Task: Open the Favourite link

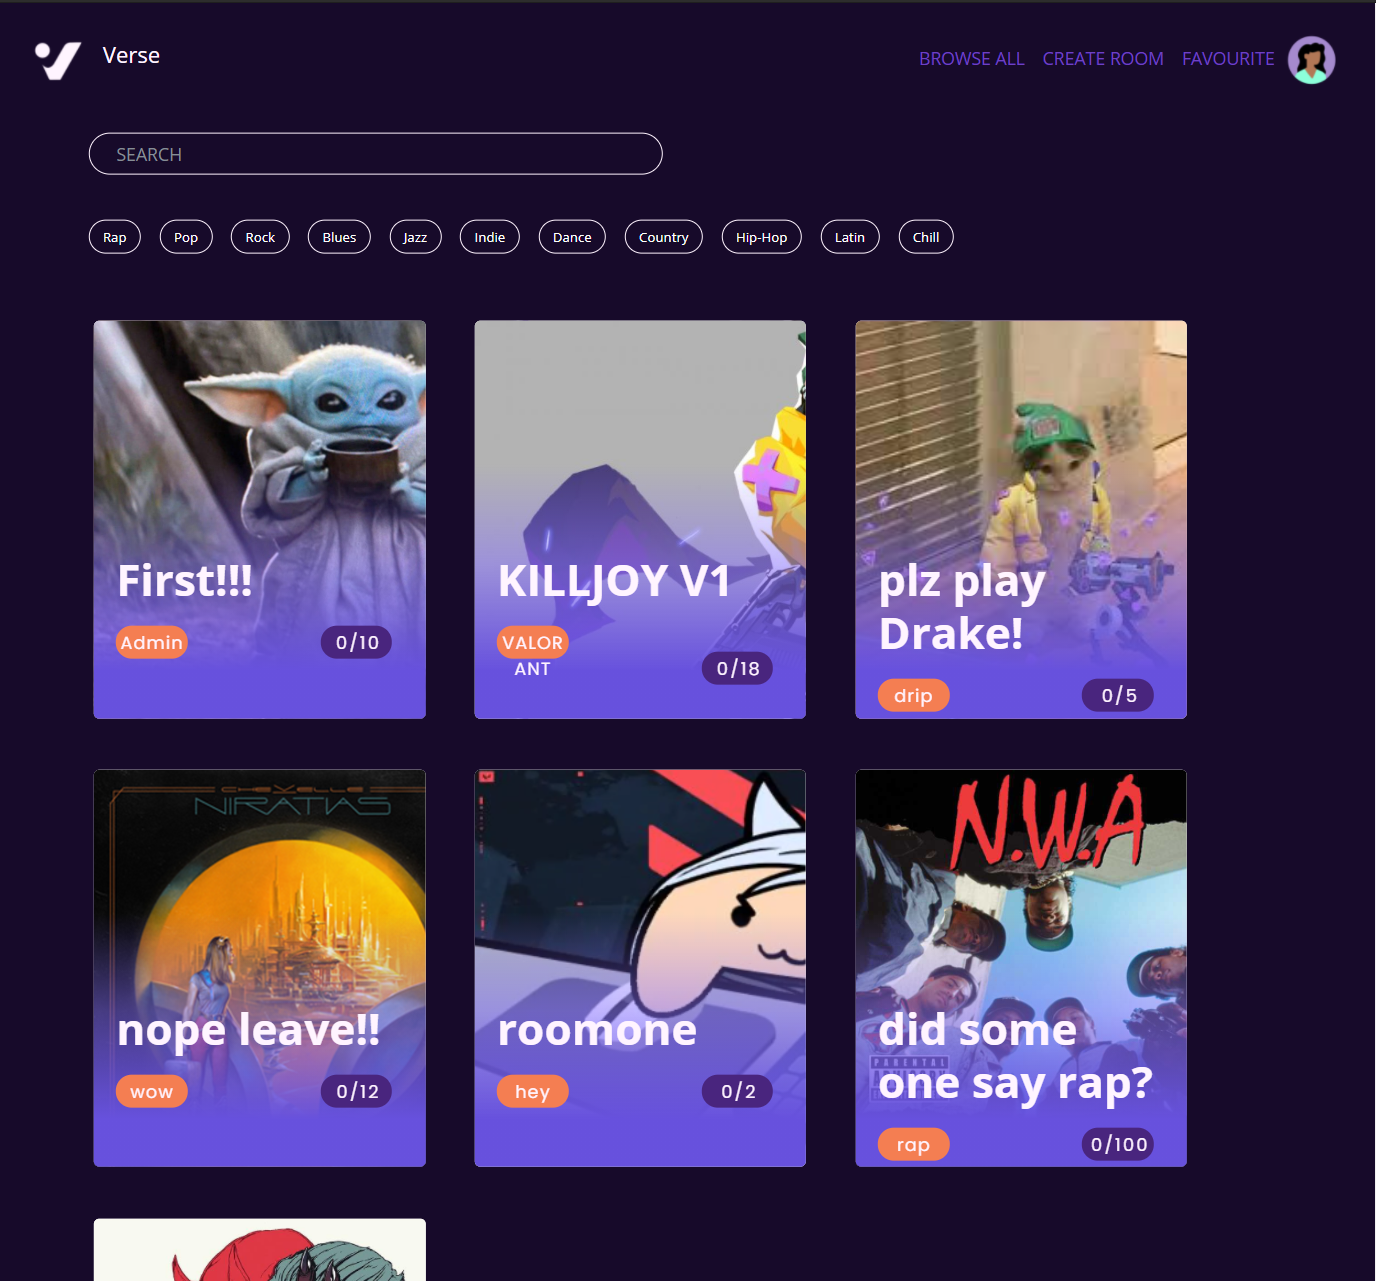Action: pos(1228,59)
